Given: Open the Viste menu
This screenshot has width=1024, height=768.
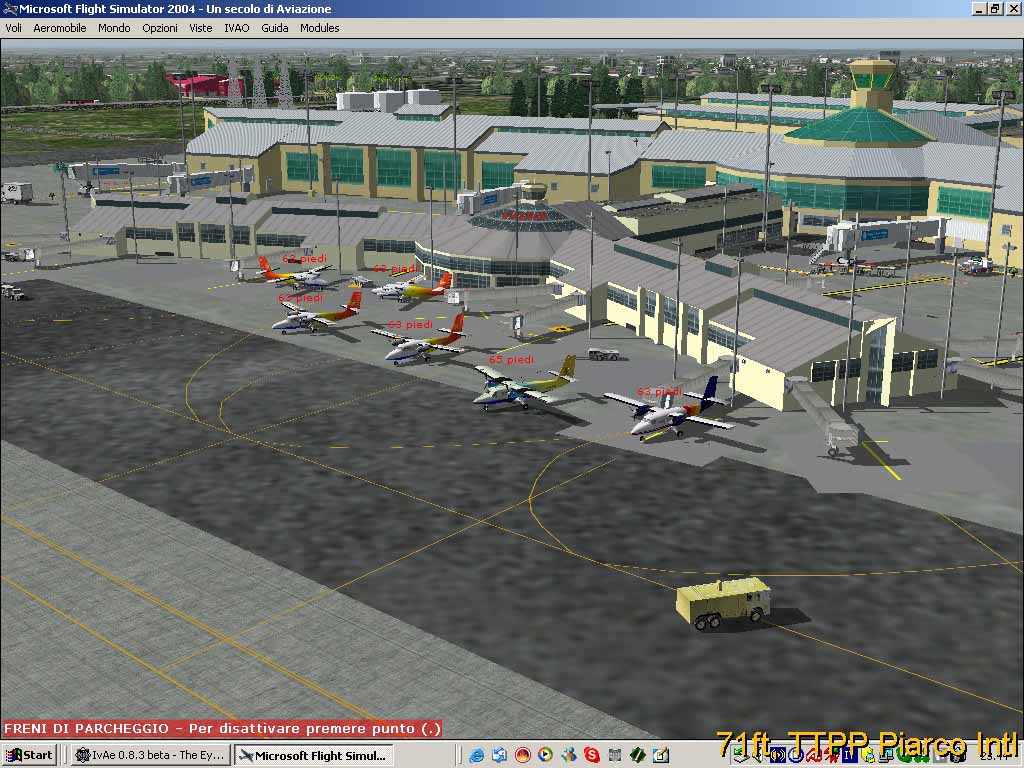Looking at the screenshot, I should point(200,28).
